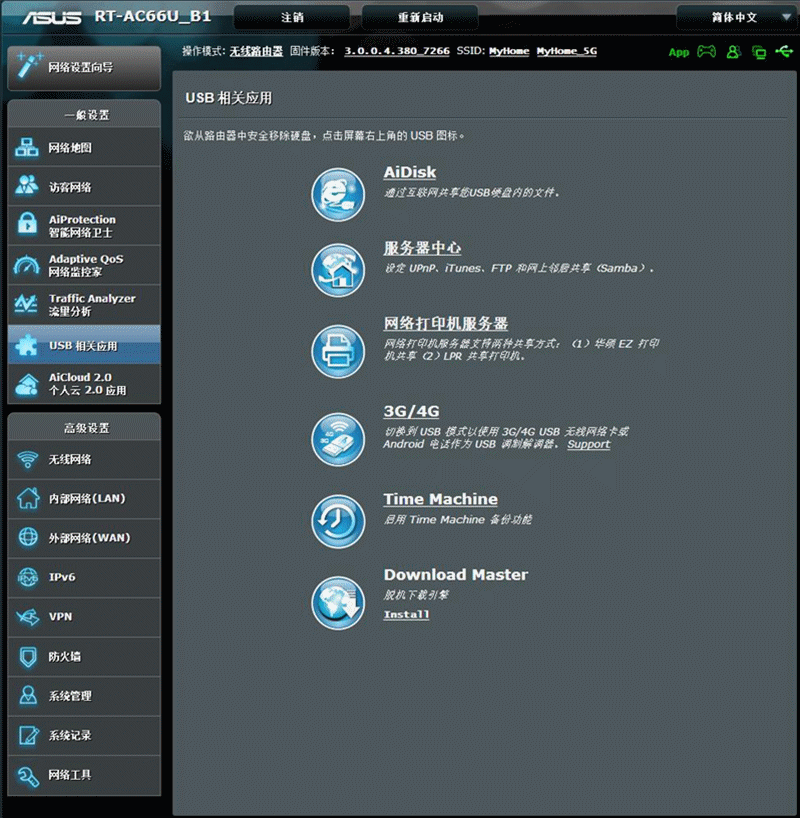The width and height of the screenshot is (800, 818).
Task: Open 系统管理 administration page
Action: point(84,696)
